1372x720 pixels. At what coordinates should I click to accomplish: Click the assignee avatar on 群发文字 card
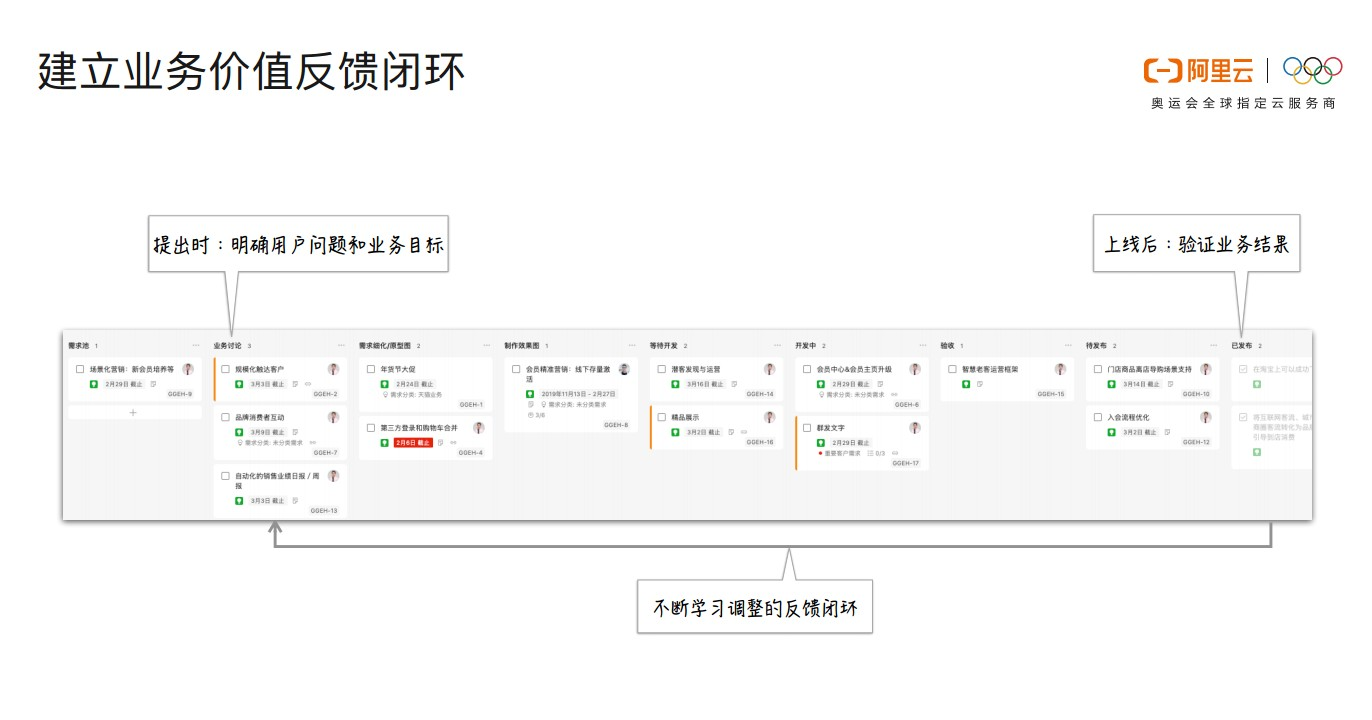pyautogui.click(x=914, y=428)
